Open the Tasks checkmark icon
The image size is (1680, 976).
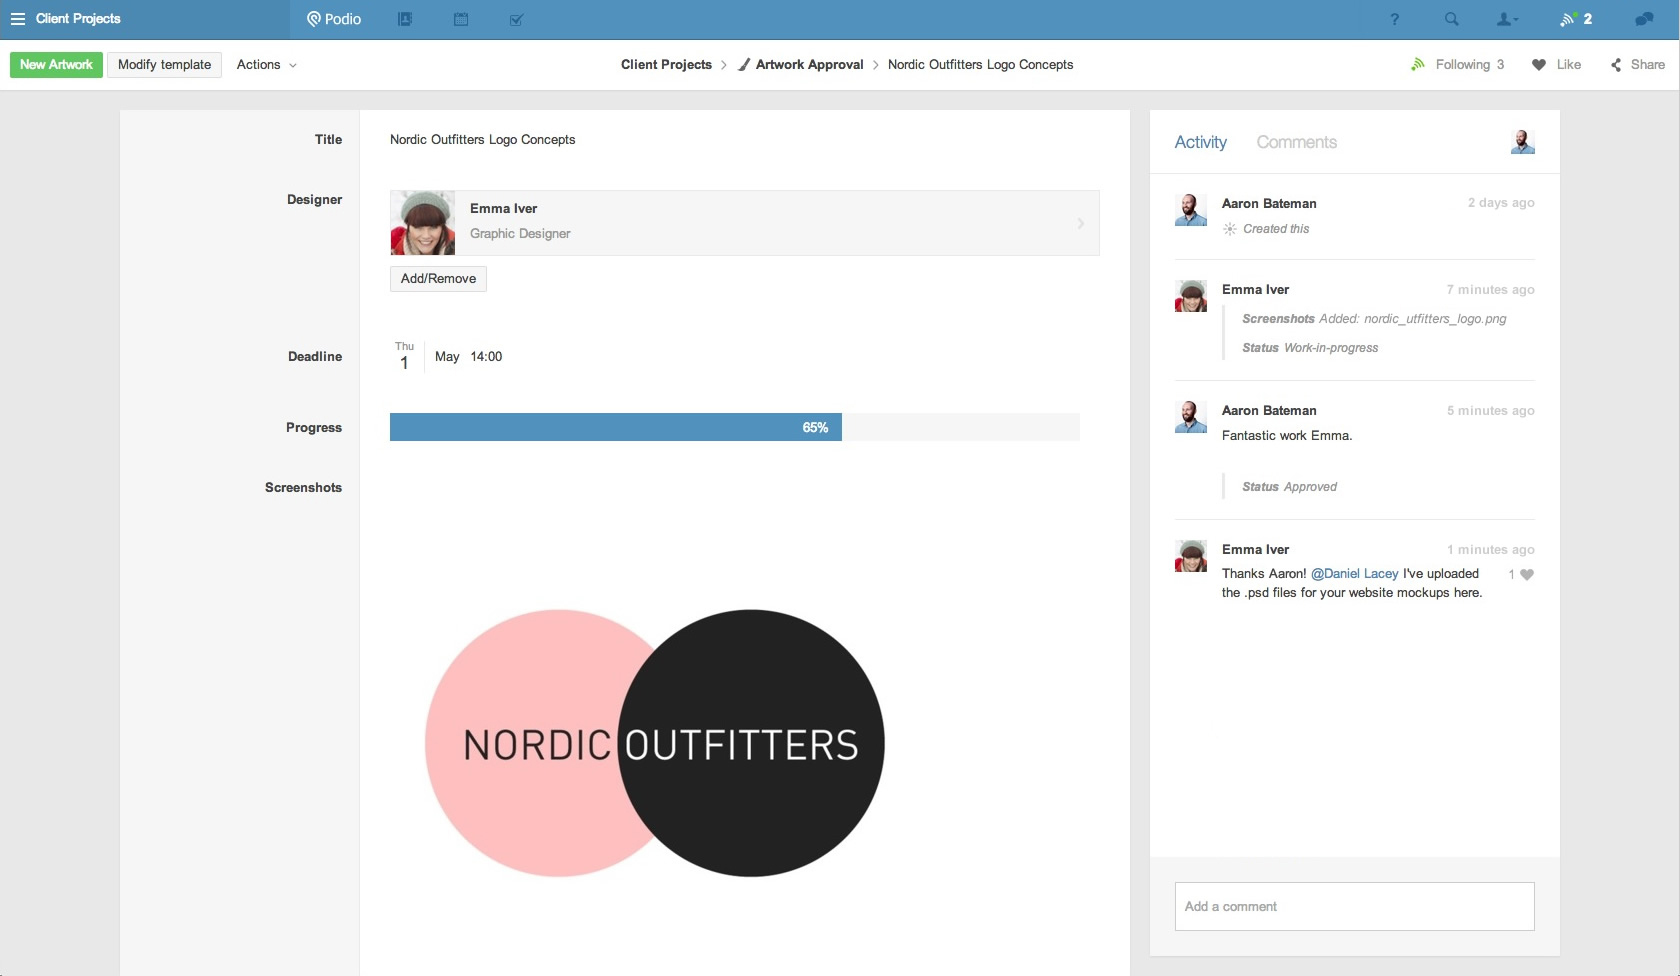(516, 19)
